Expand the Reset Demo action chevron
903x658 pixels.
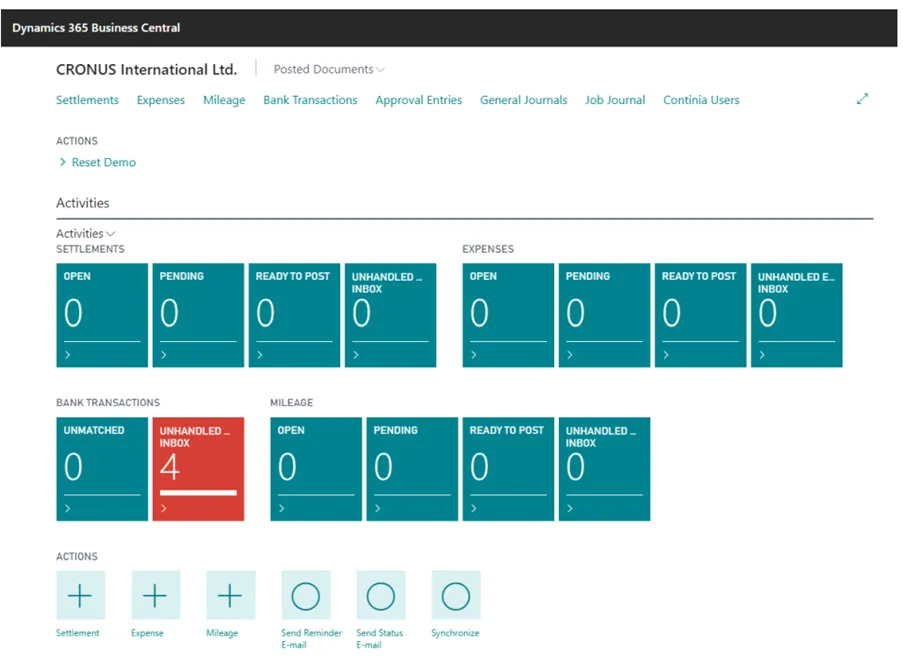[63, 162]
